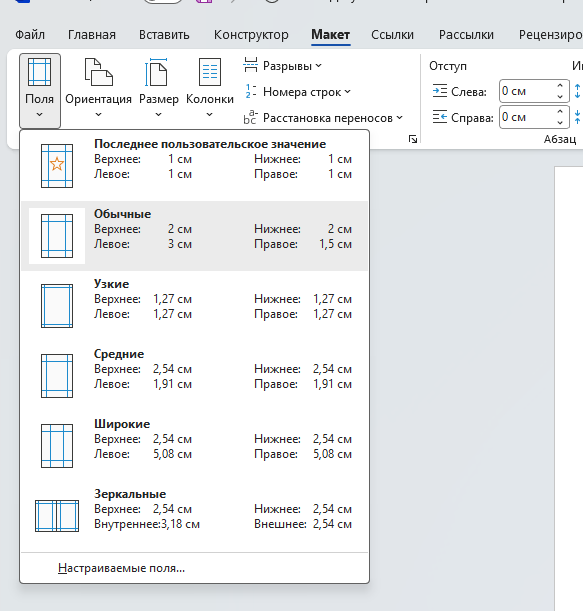Image resolution: width=583 pixels, height=611 pixels.
Task: Expand the Номера строк dropdown
Action: click(x=297, y=92)
